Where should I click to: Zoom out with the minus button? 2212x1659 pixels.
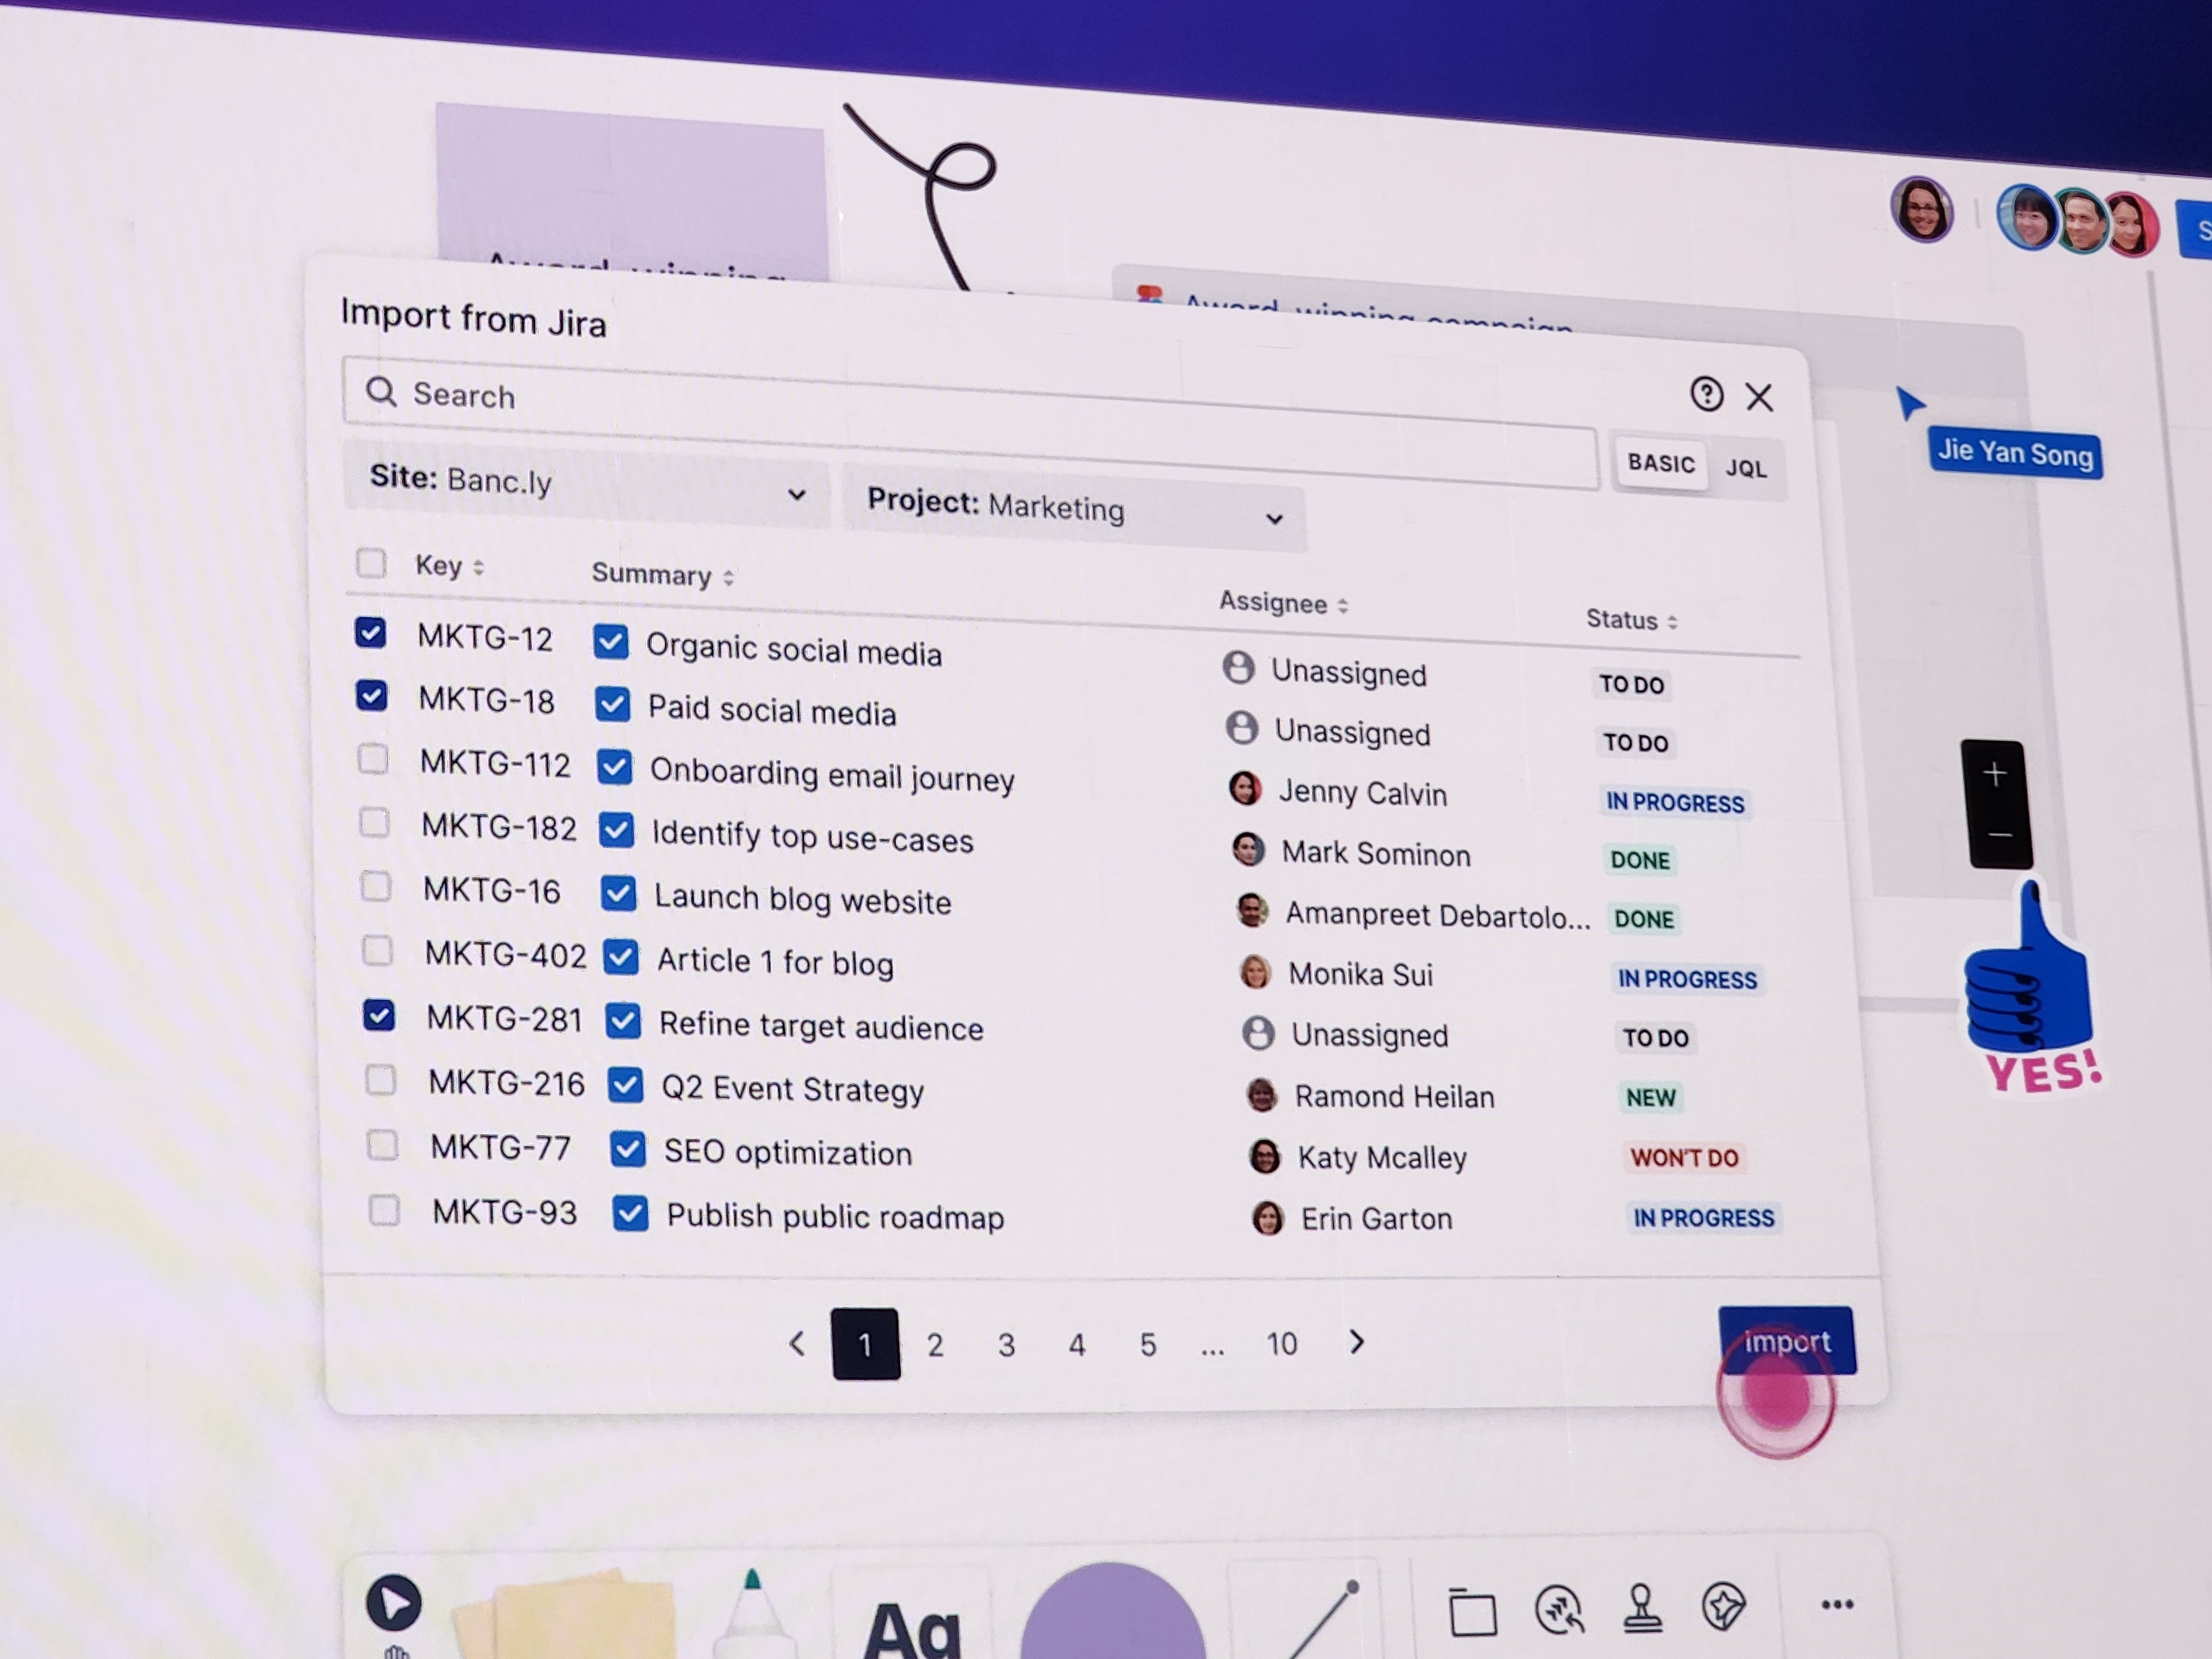[1999, 834]
